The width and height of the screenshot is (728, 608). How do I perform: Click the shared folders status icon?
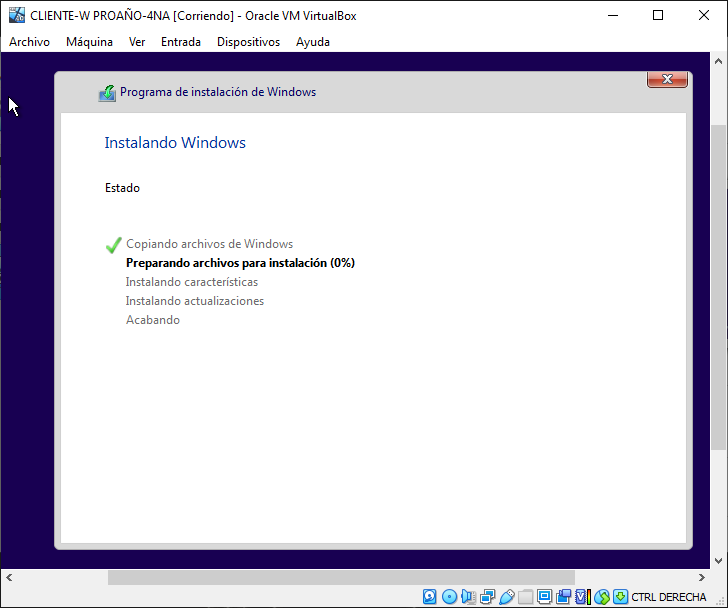point(526,596)
